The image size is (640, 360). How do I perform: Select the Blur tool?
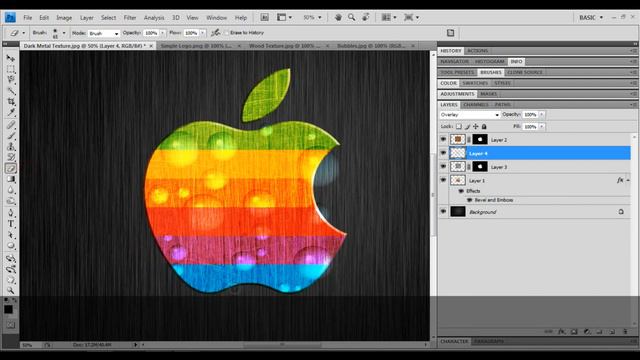pyautogui.click(x=11, y=190)
